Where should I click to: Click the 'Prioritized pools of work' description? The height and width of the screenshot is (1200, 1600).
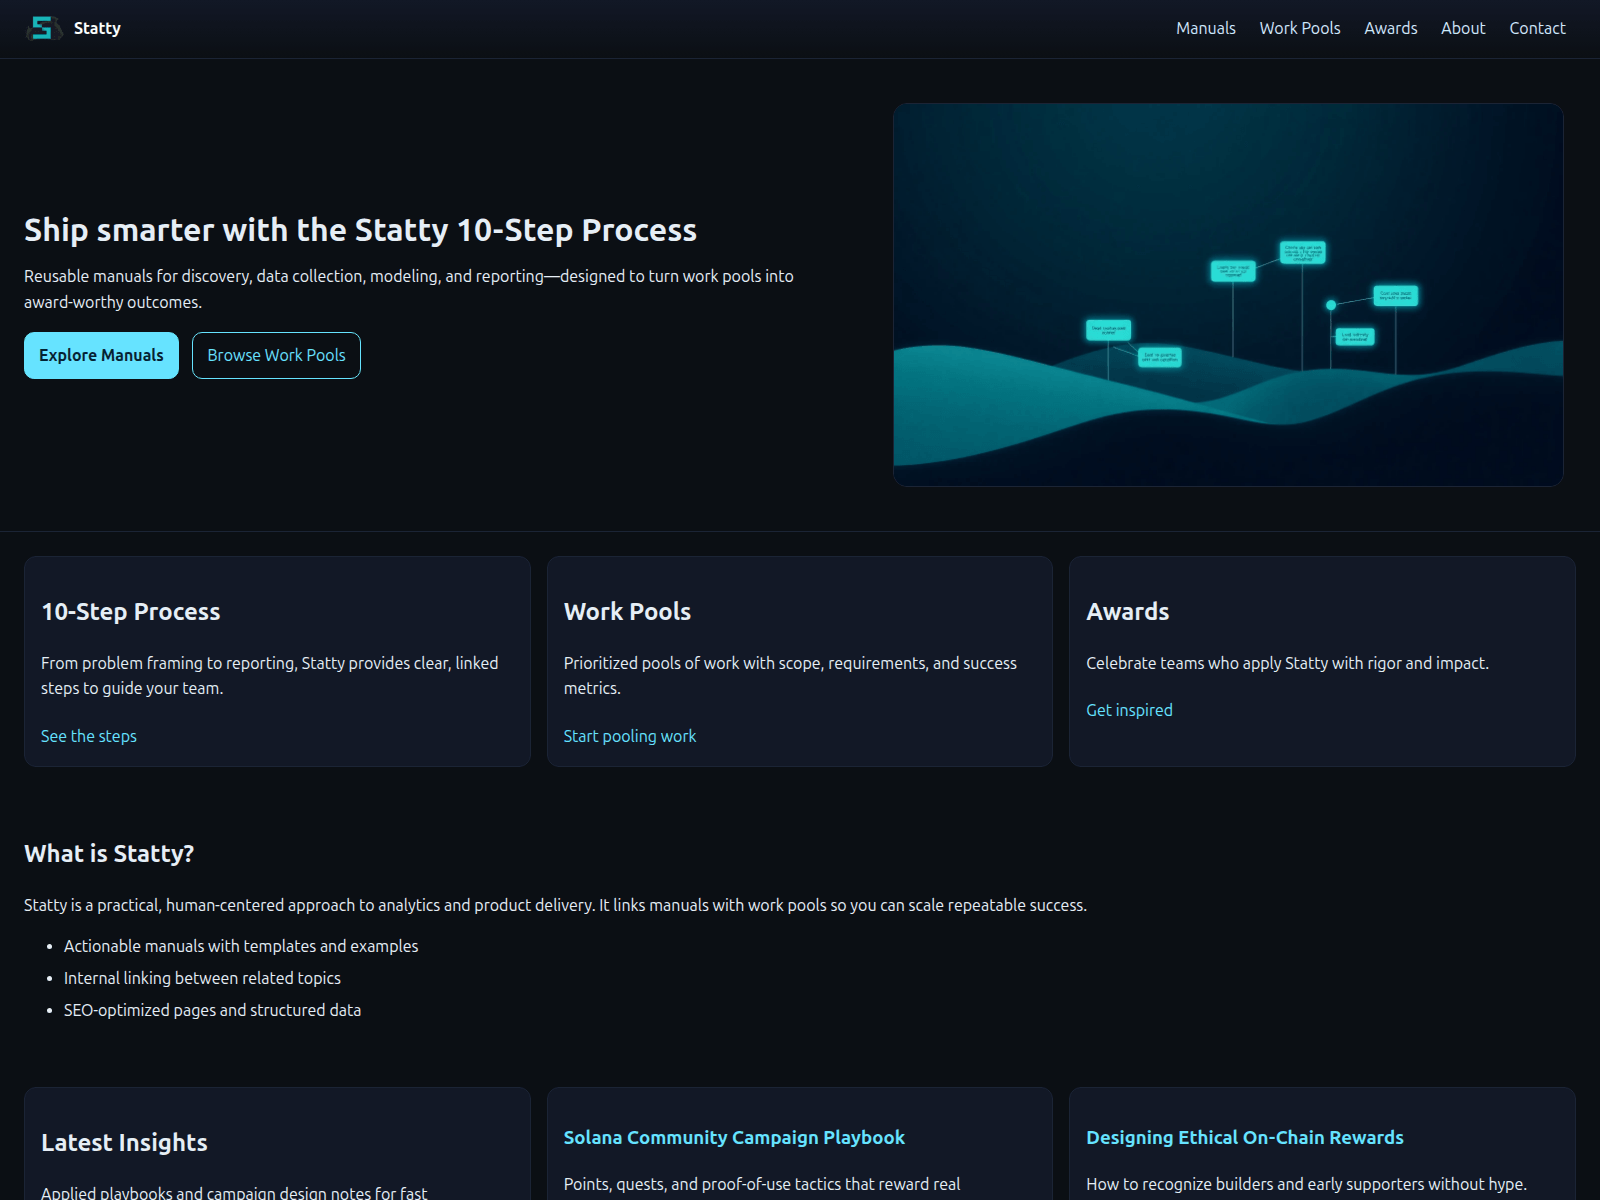(x=790, y=675)
